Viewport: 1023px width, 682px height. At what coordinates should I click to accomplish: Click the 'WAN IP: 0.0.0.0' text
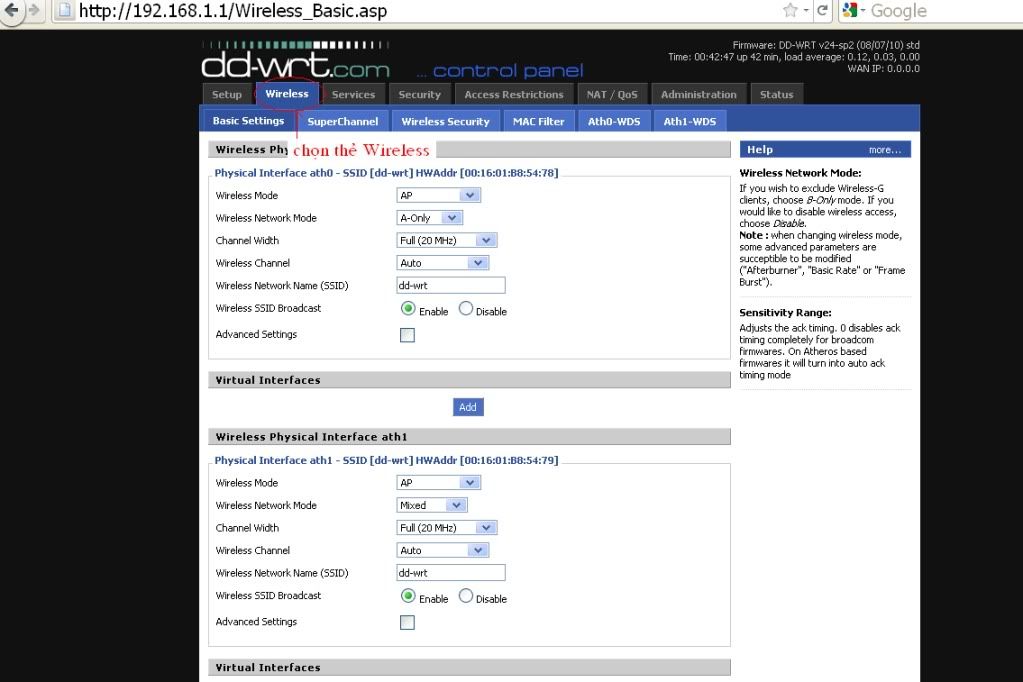(x=883, y=69)
